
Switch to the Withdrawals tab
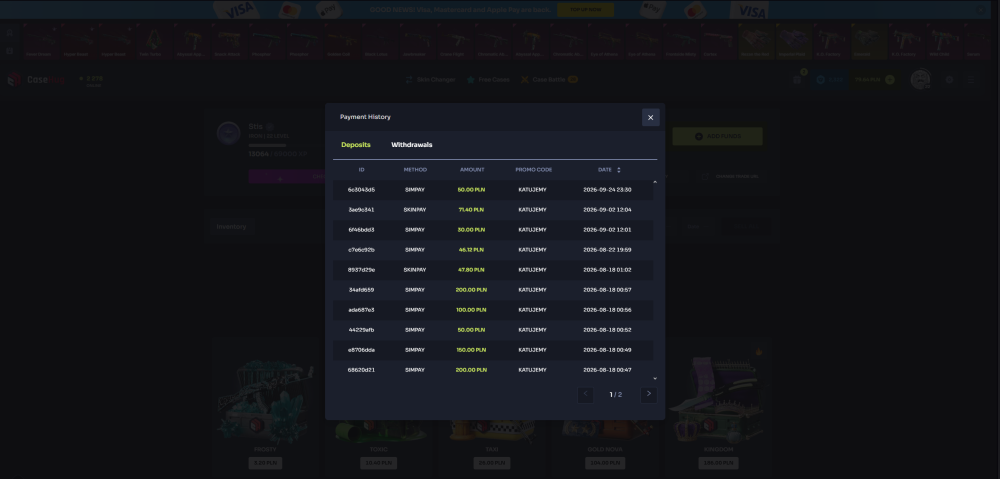[x=411, y=145]
